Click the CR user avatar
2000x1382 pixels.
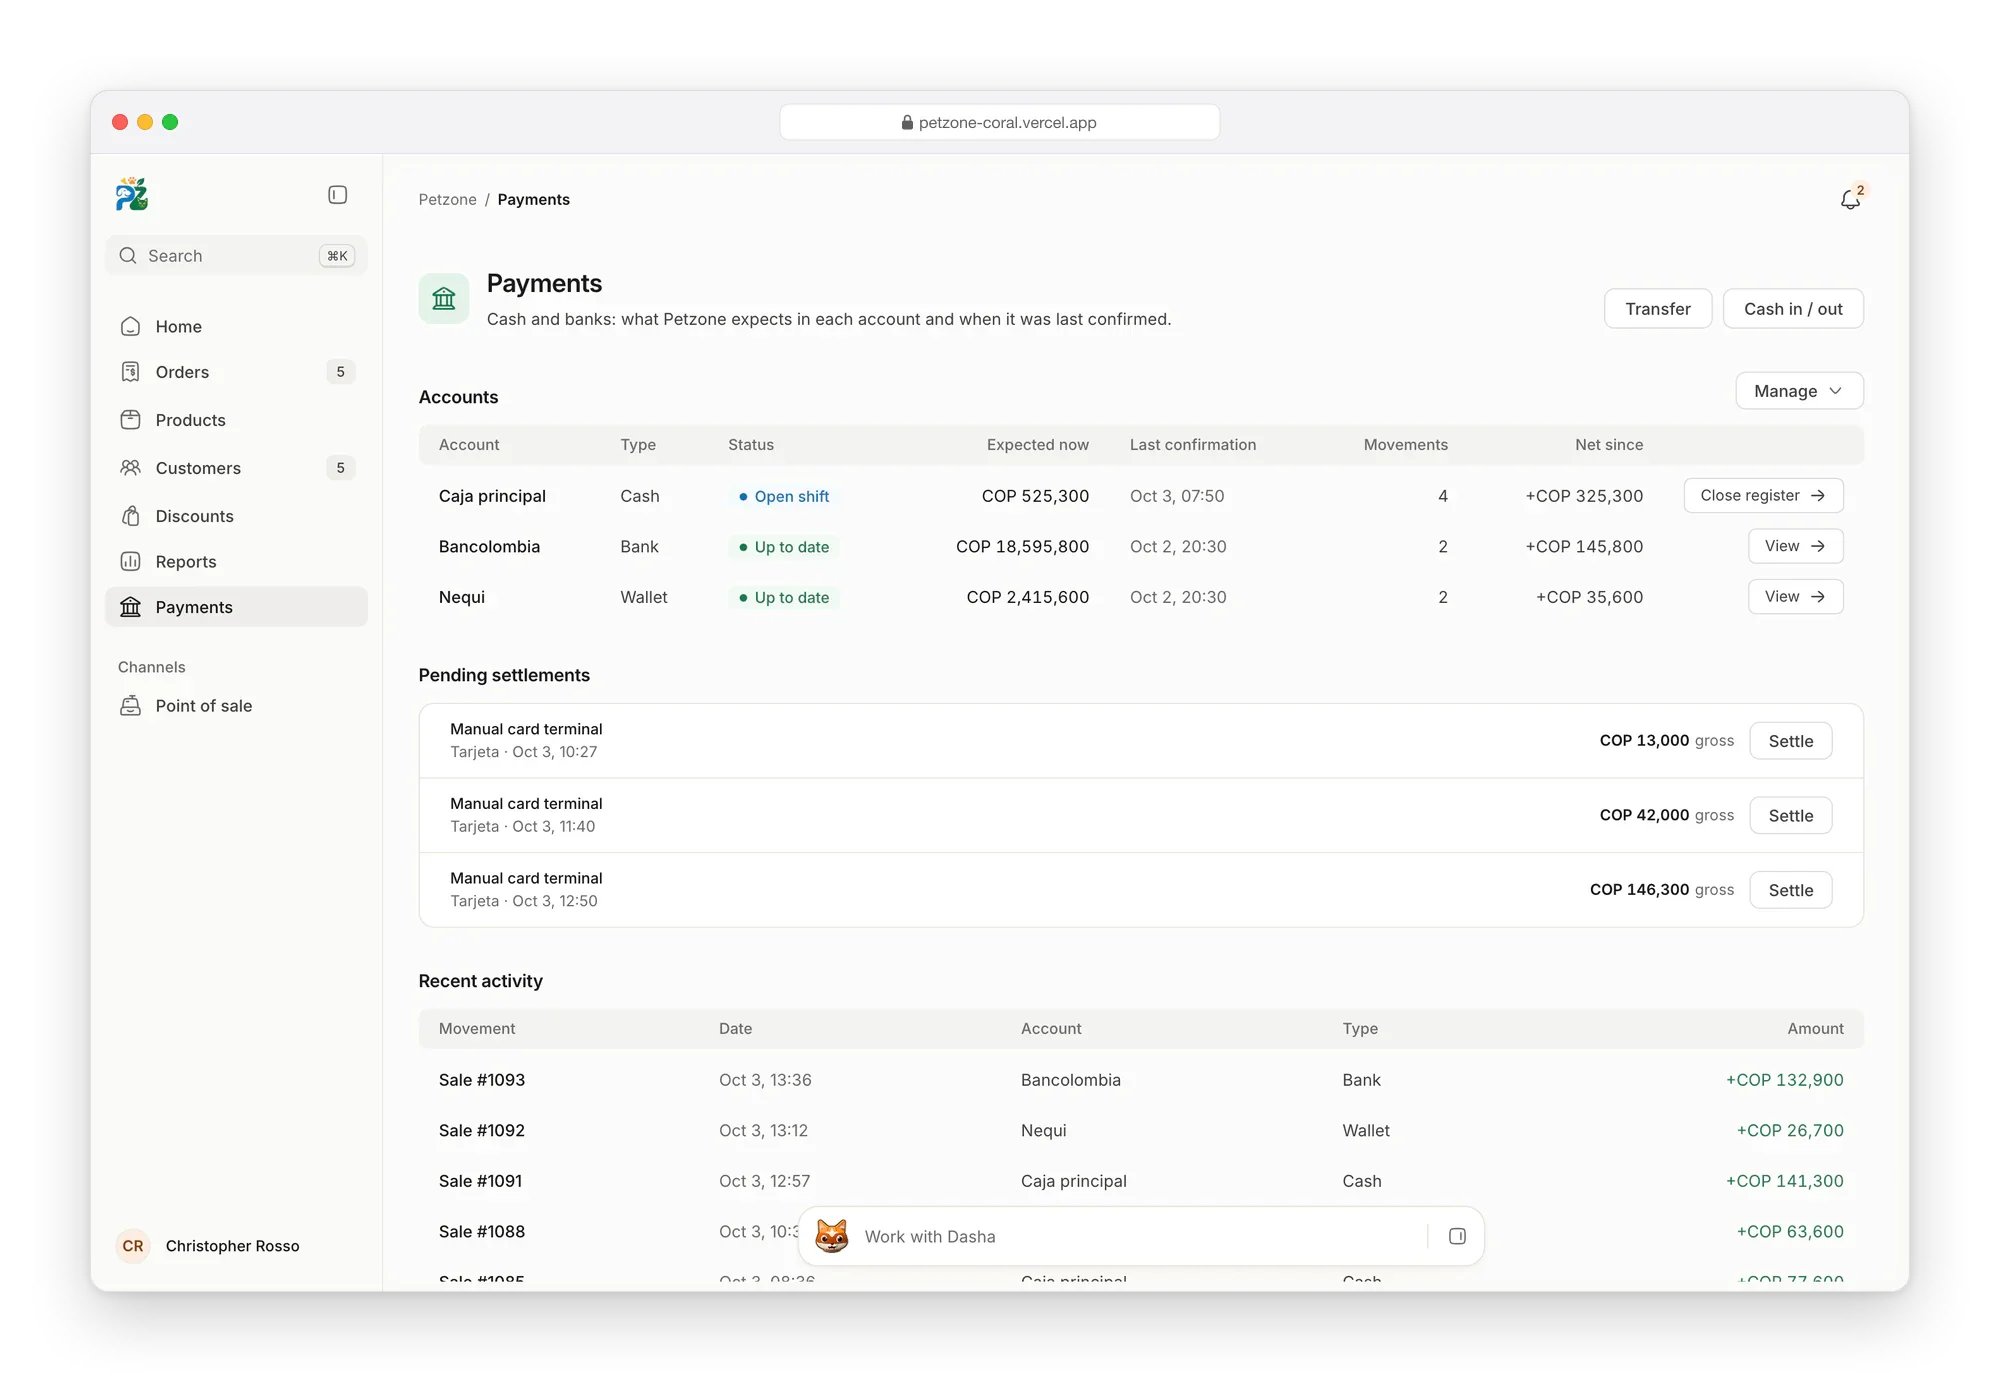pos(133,1246)
